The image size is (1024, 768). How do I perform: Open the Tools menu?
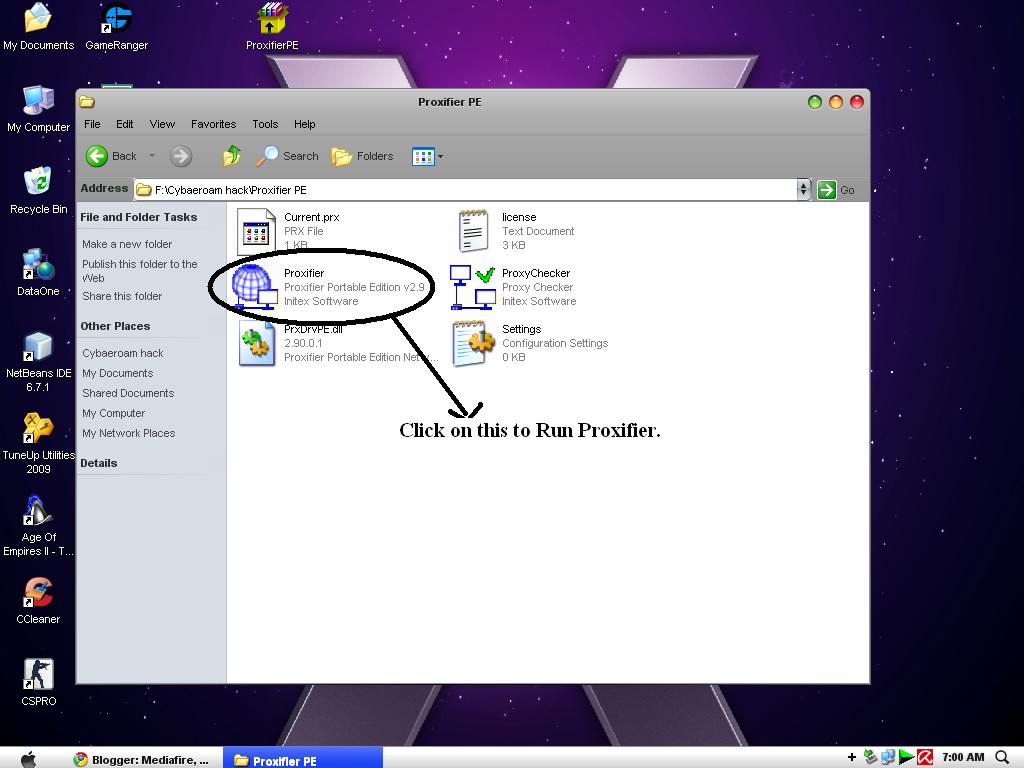coord(265,124)
